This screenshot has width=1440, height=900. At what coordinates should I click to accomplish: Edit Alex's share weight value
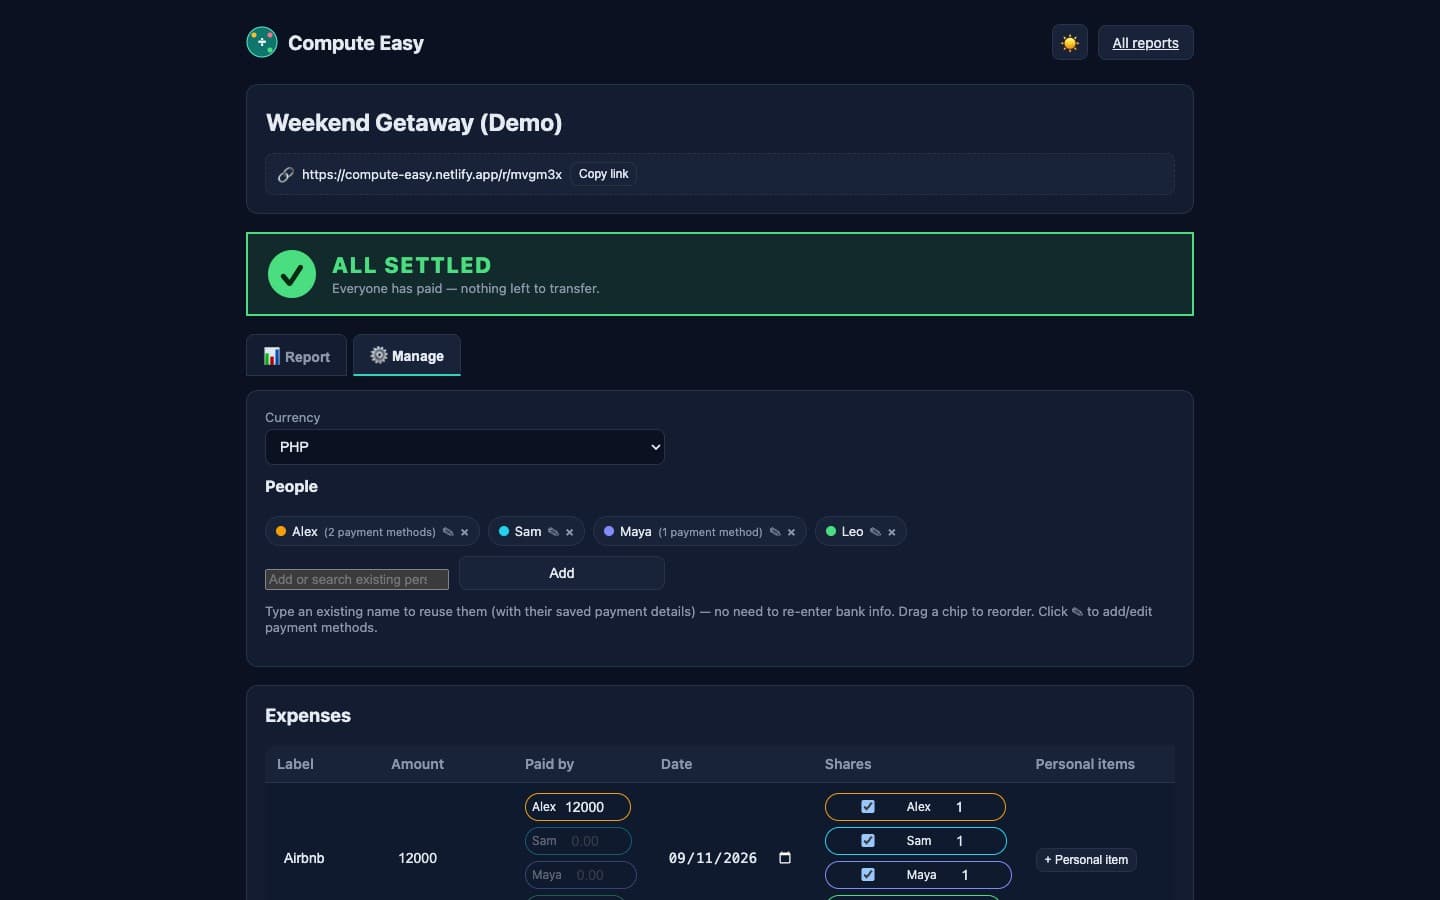click(970, 807)
